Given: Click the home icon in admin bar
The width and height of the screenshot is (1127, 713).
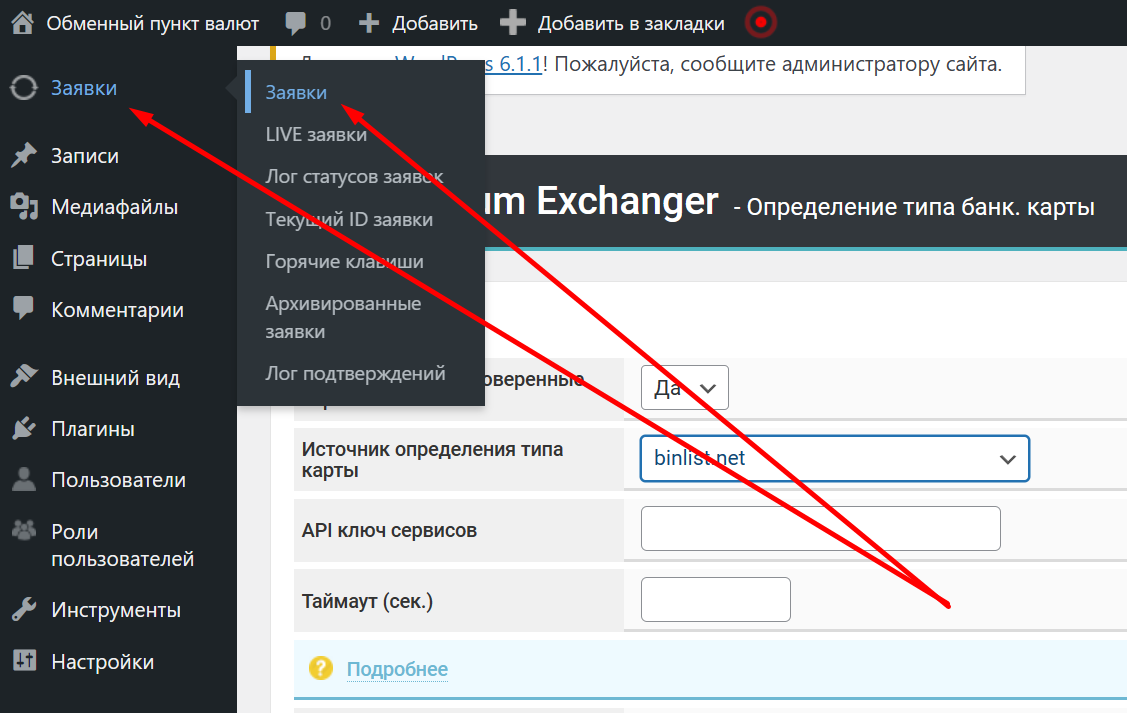Looking at the screenshot, I should pyautogui.click(x=23, y=22).
